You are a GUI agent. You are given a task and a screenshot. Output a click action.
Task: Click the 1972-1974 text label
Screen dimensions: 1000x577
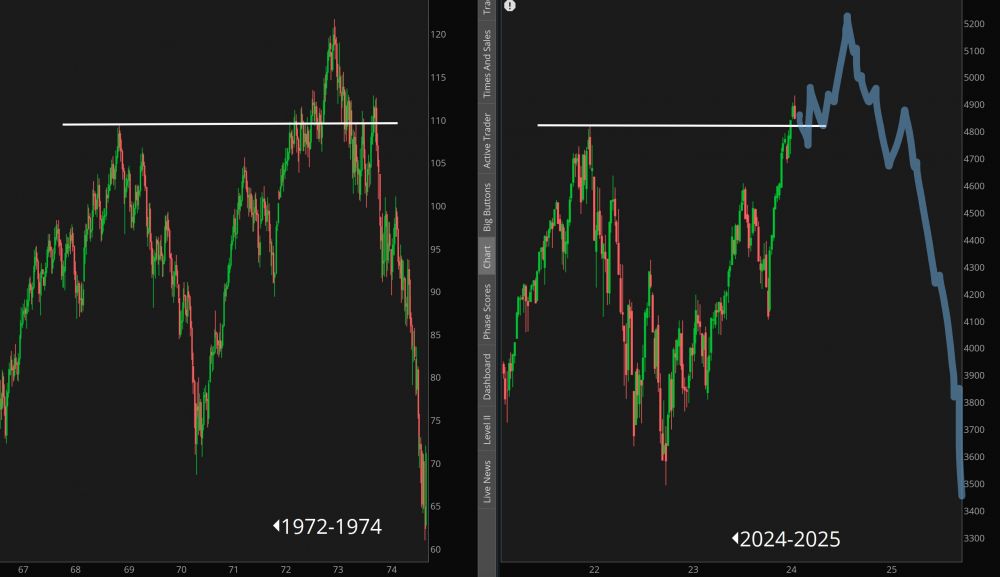332,526
